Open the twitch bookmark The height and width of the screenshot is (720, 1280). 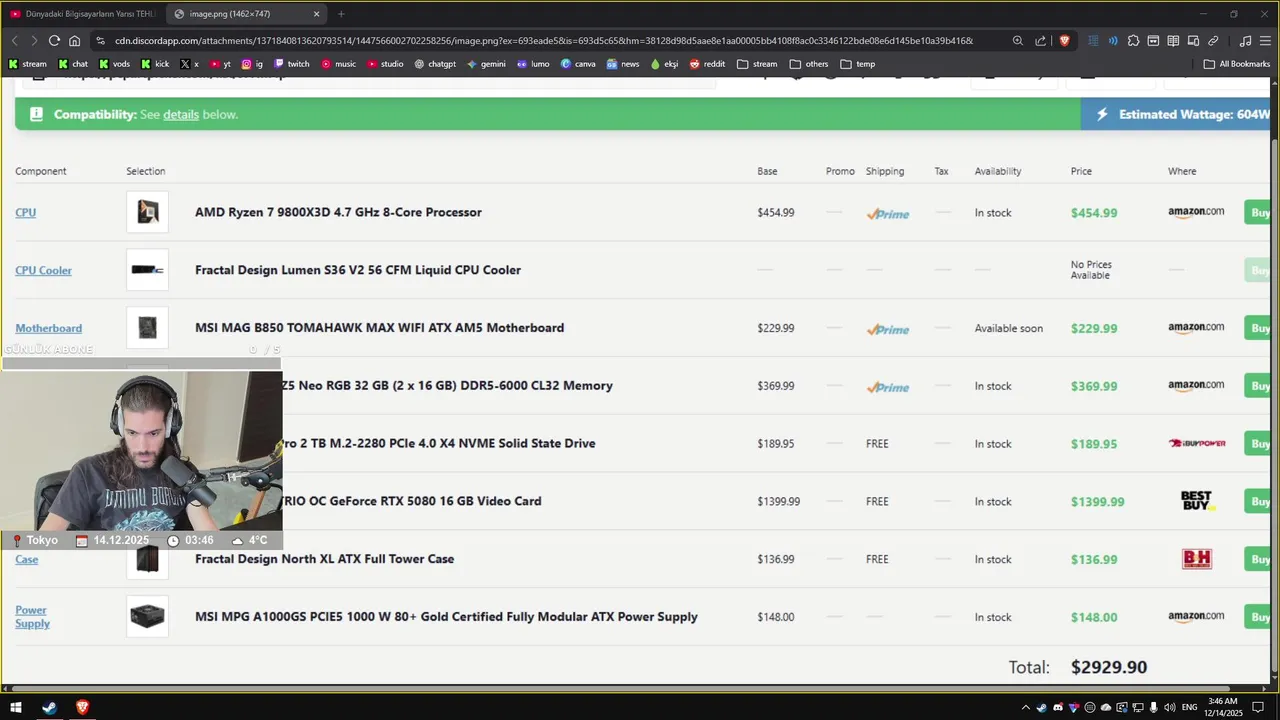pyautogui.click(x=292, y=64)
